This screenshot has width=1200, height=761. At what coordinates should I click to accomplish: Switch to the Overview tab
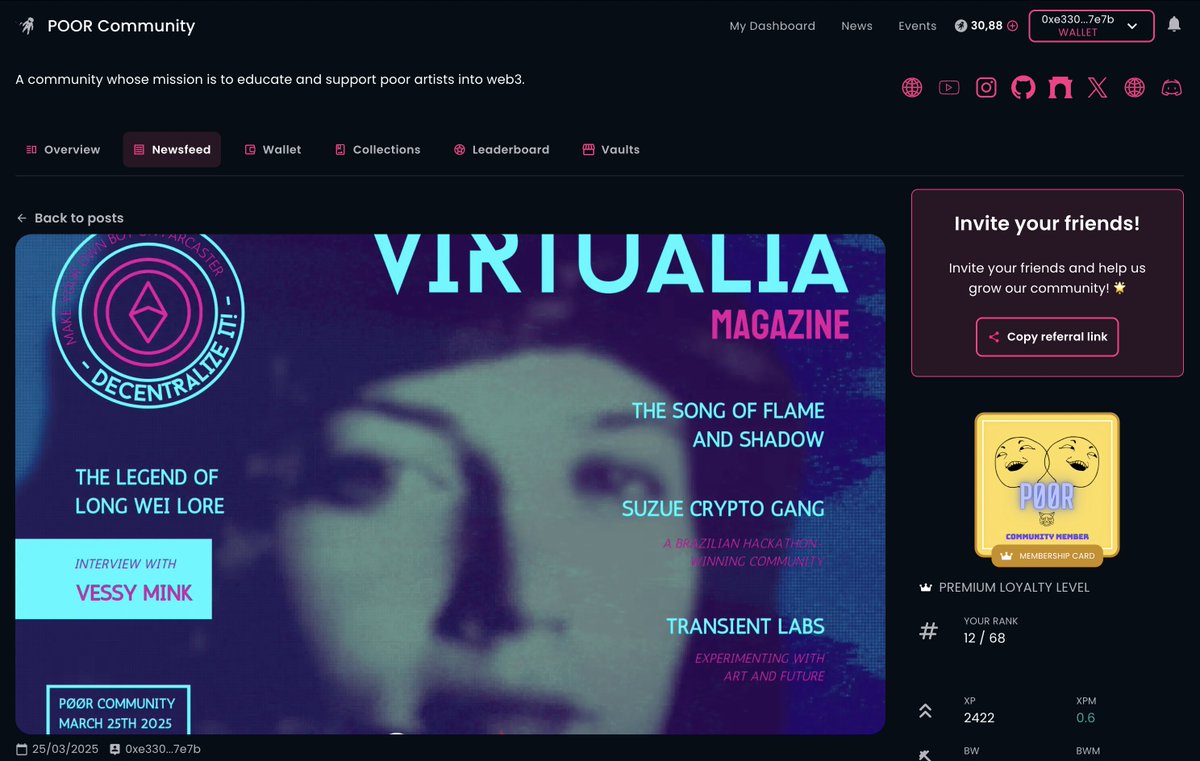click(x=62, y=149)
